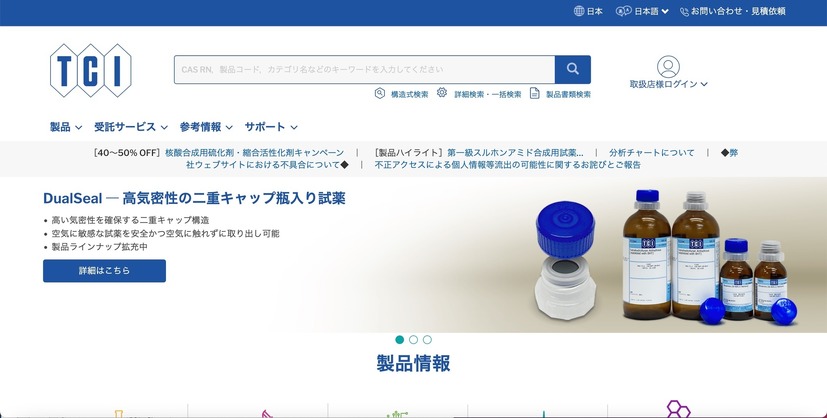Image resolution: width=827 pixels, height=418 pixels.
Task: Click the TCI hexagon logo
Action: (x=91, y=71)
